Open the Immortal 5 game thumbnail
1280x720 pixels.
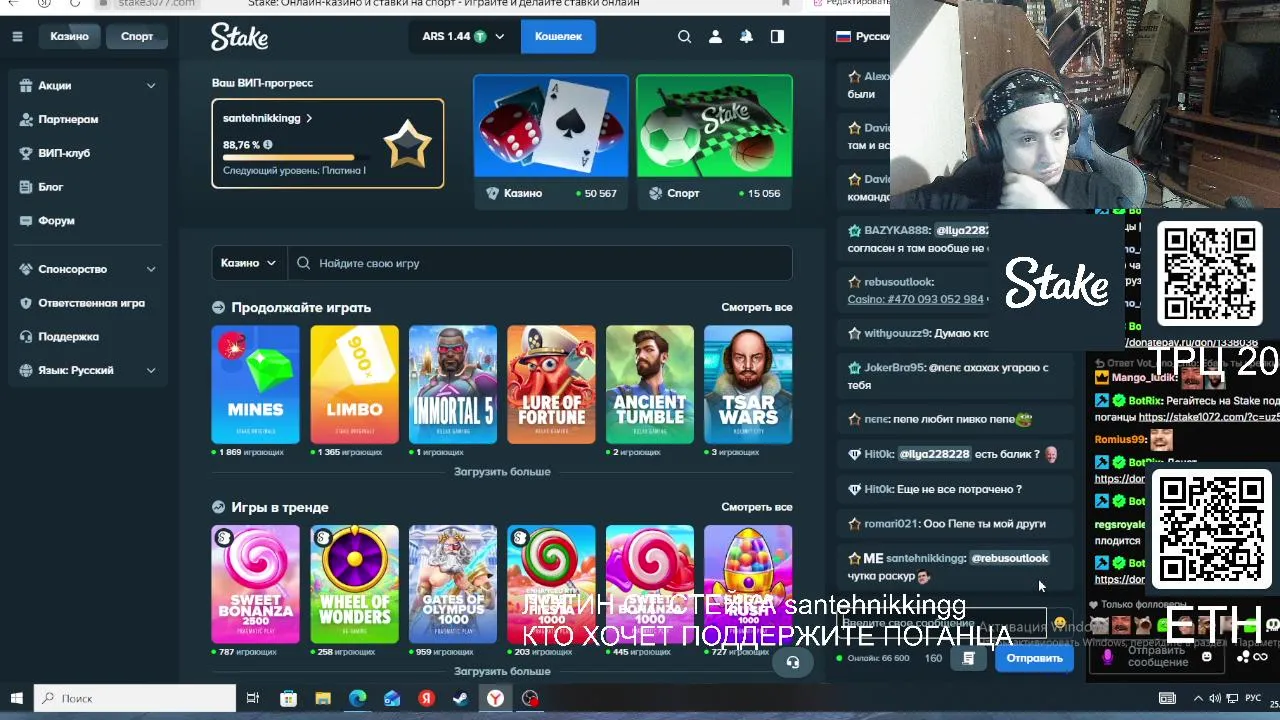(x=453, y=384)
